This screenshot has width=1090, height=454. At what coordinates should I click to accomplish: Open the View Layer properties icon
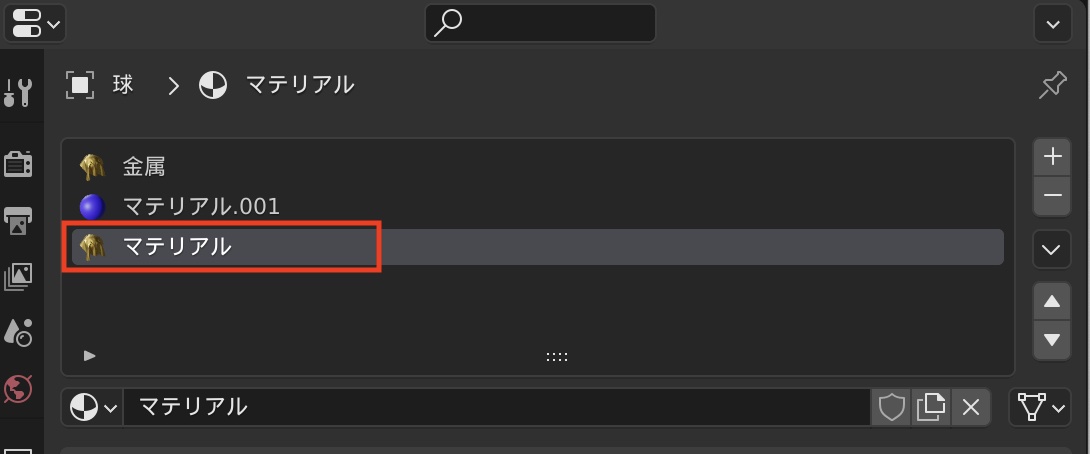18,276
